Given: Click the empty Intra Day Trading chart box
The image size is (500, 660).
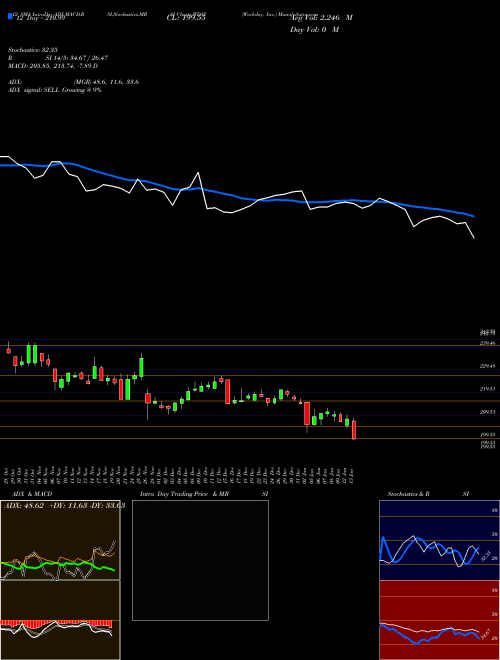Looking at the screenshot, I should tap(200, 560).
